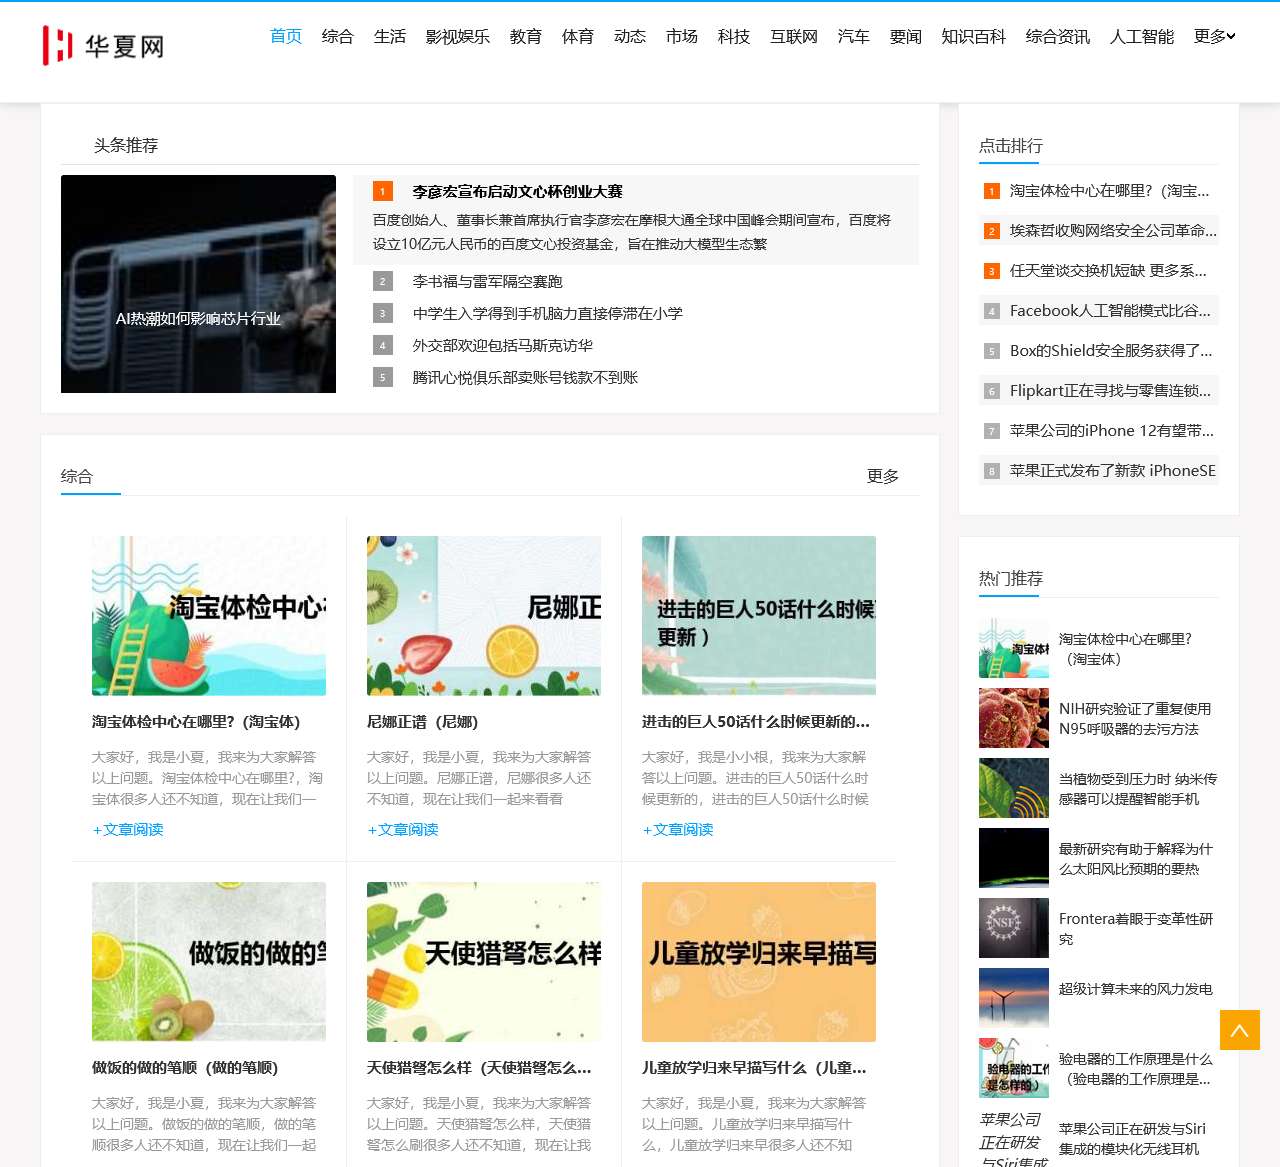Viewport: 1280px width, 1167px height.
Task: Click the 华夏网 logo icon
Action: point(57,44)
